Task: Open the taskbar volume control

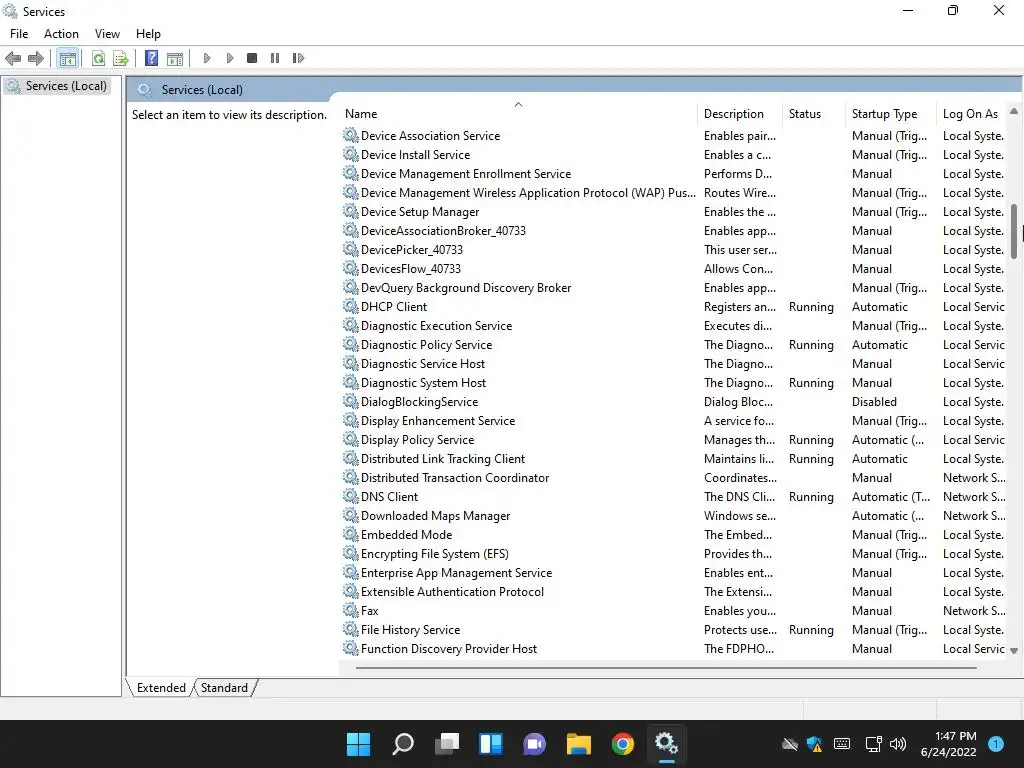Action: (x=898, y=744)
